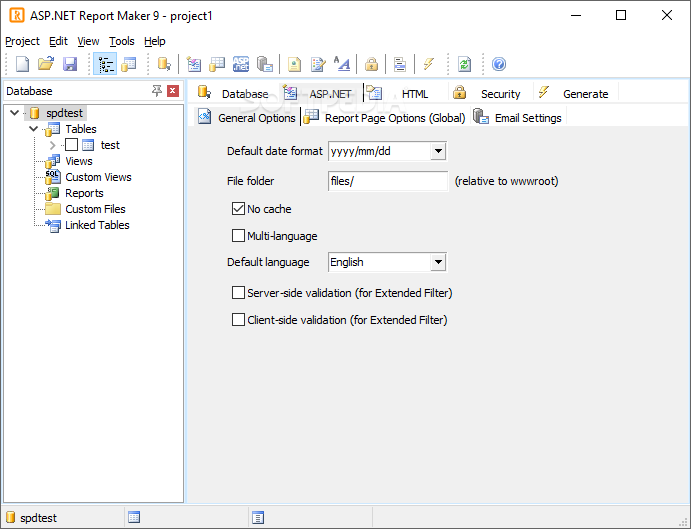This screenshot has height=529, width=691.
Task: Open security settings via the padlock toolbar icon
Action: [x=372, y=64]
